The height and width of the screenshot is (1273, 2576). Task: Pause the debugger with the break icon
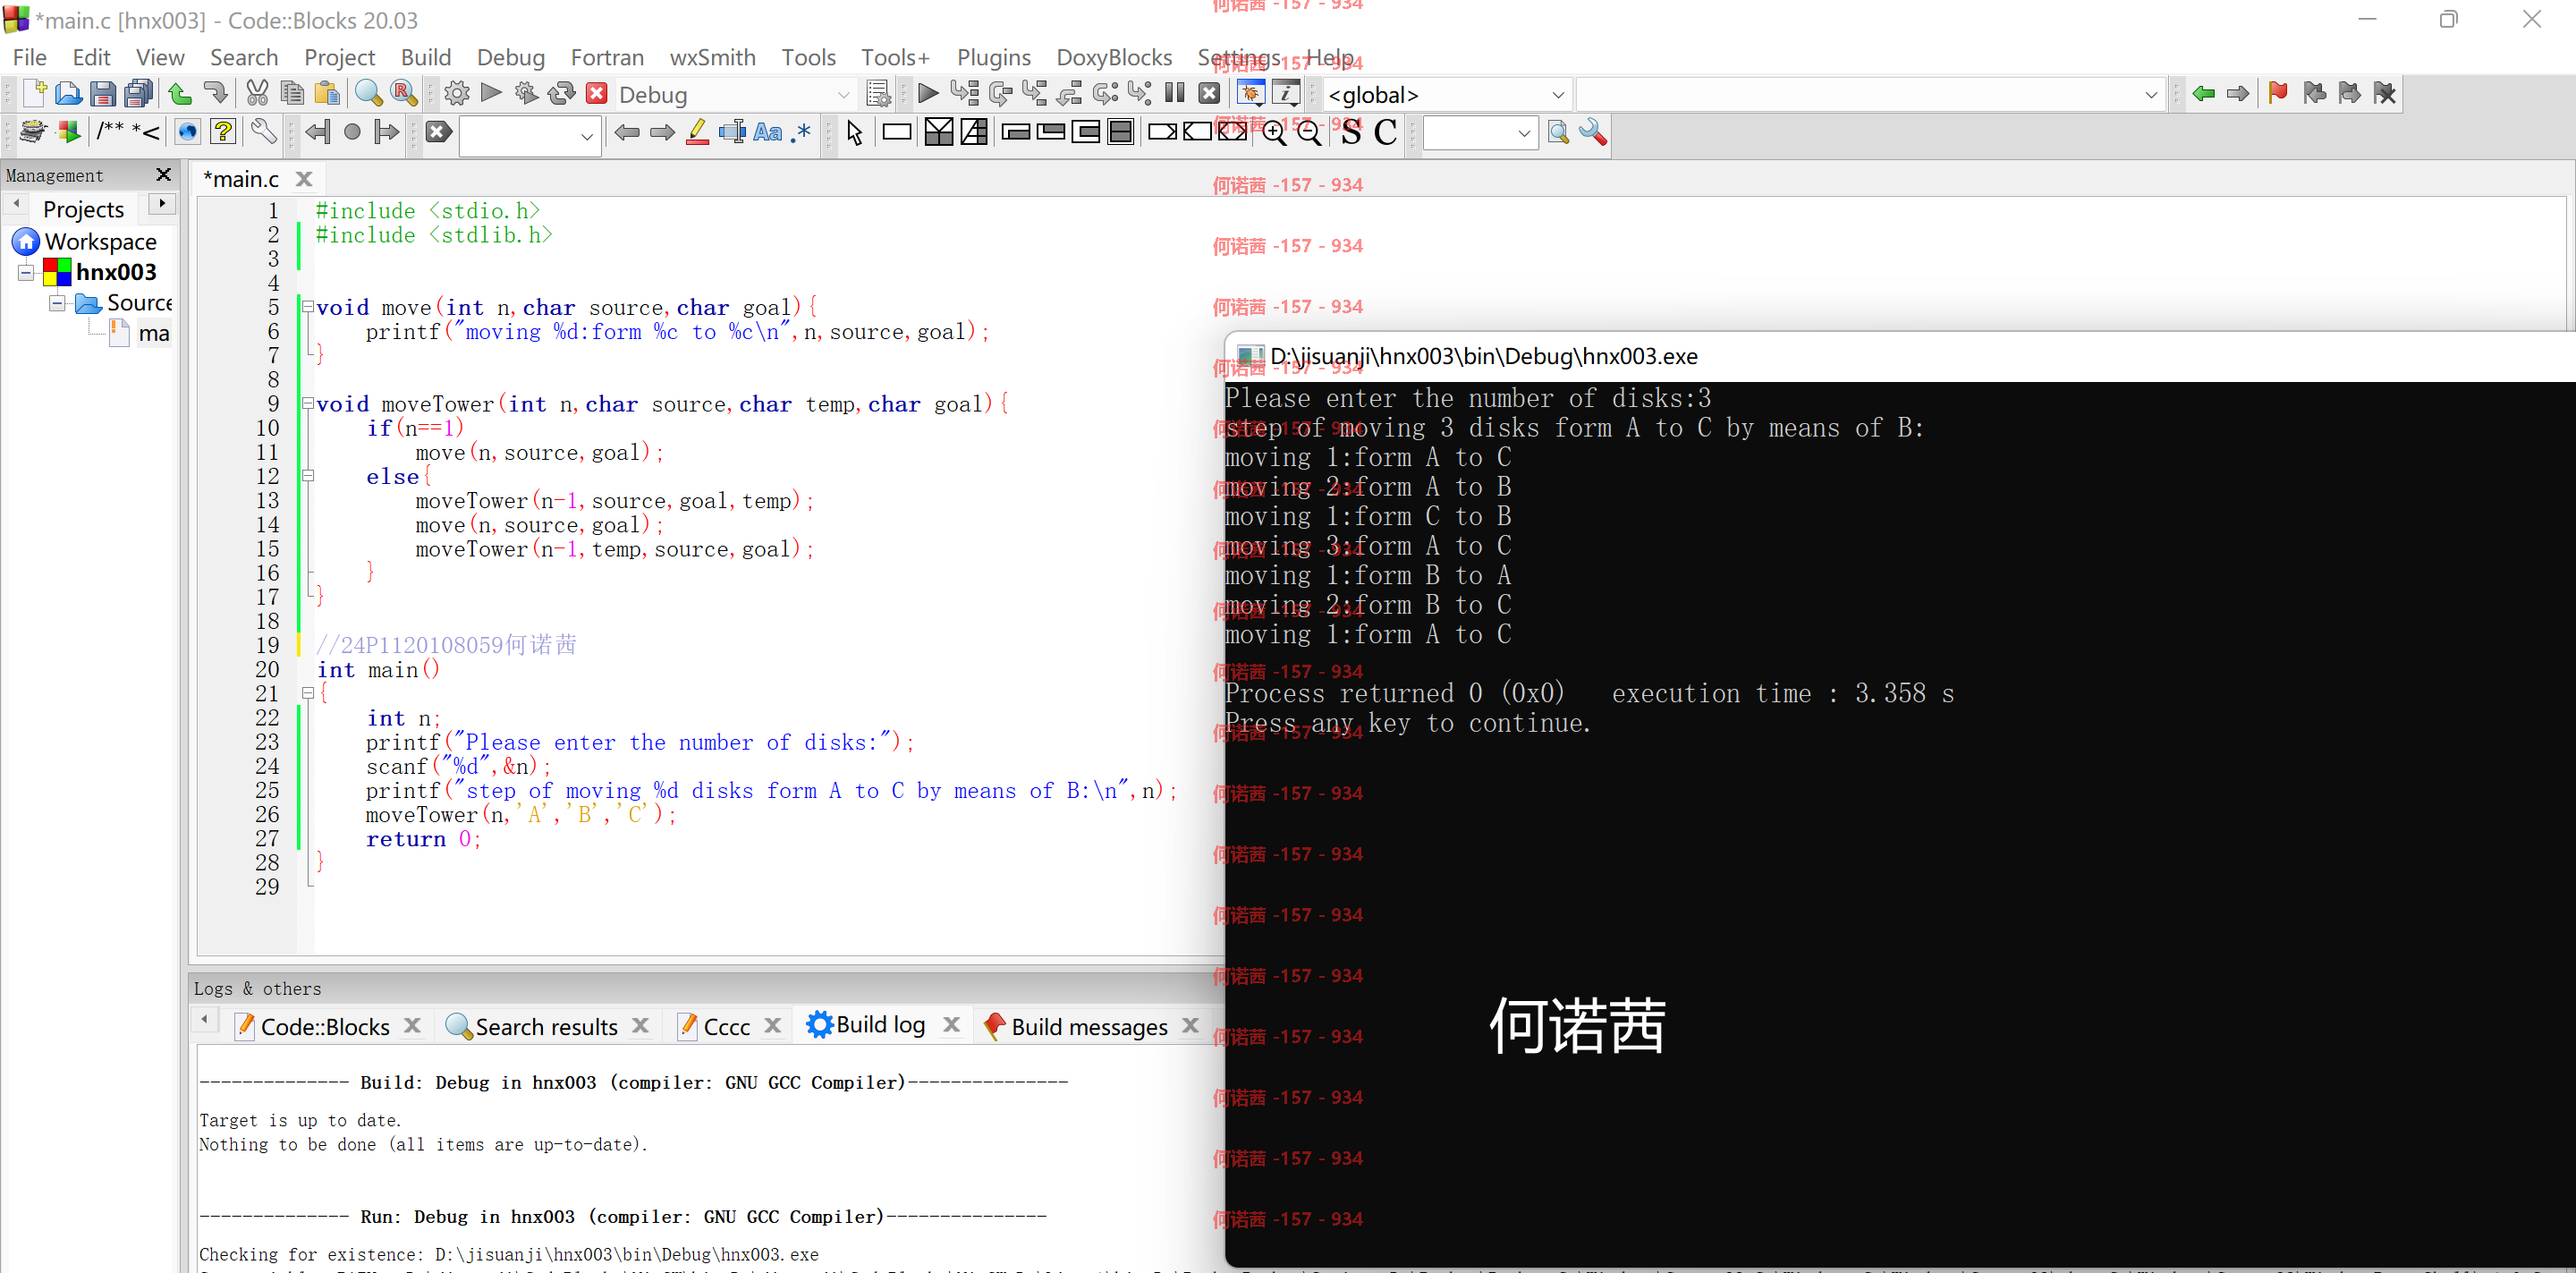[x=1175, y=94]
